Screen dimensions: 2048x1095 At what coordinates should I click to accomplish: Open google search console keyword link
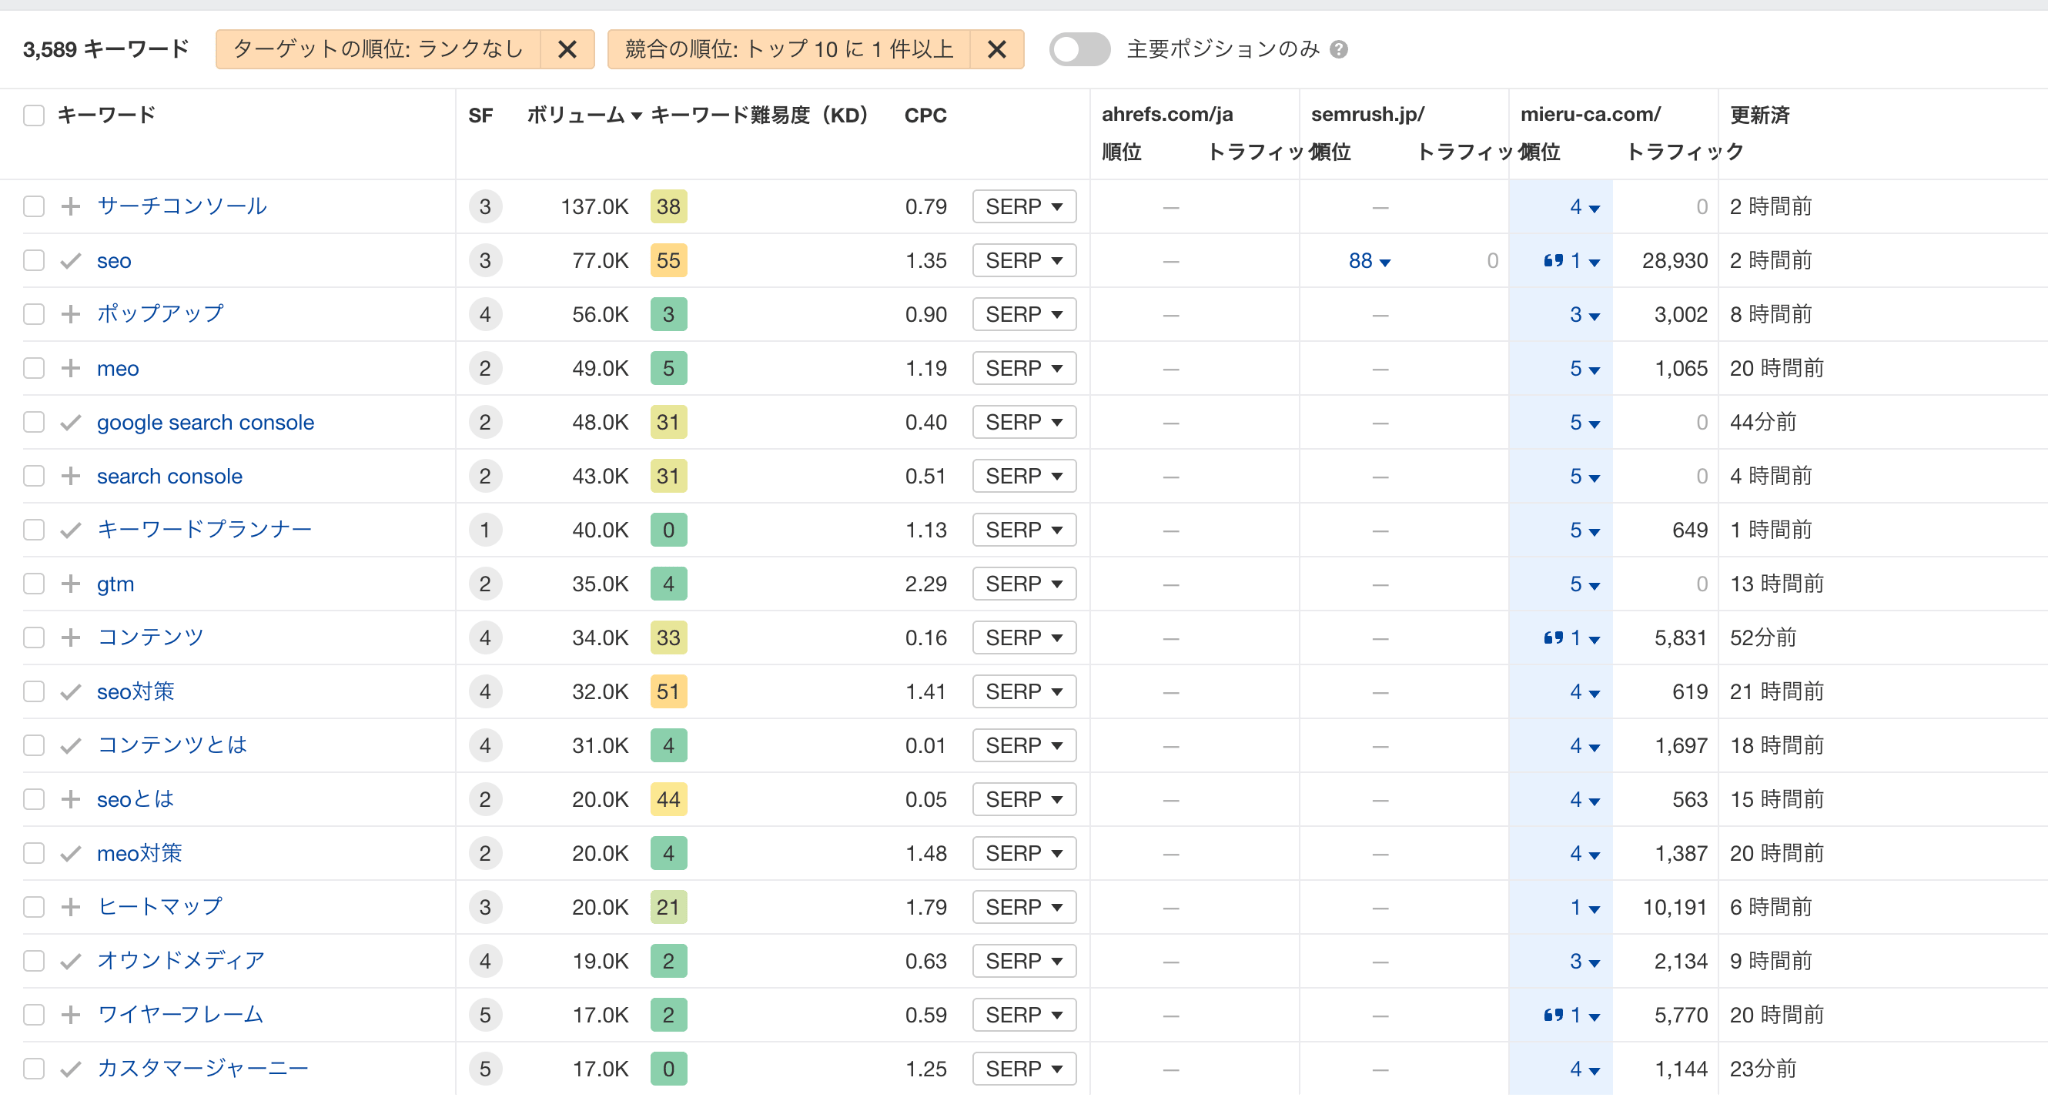[x=205, y=422]
